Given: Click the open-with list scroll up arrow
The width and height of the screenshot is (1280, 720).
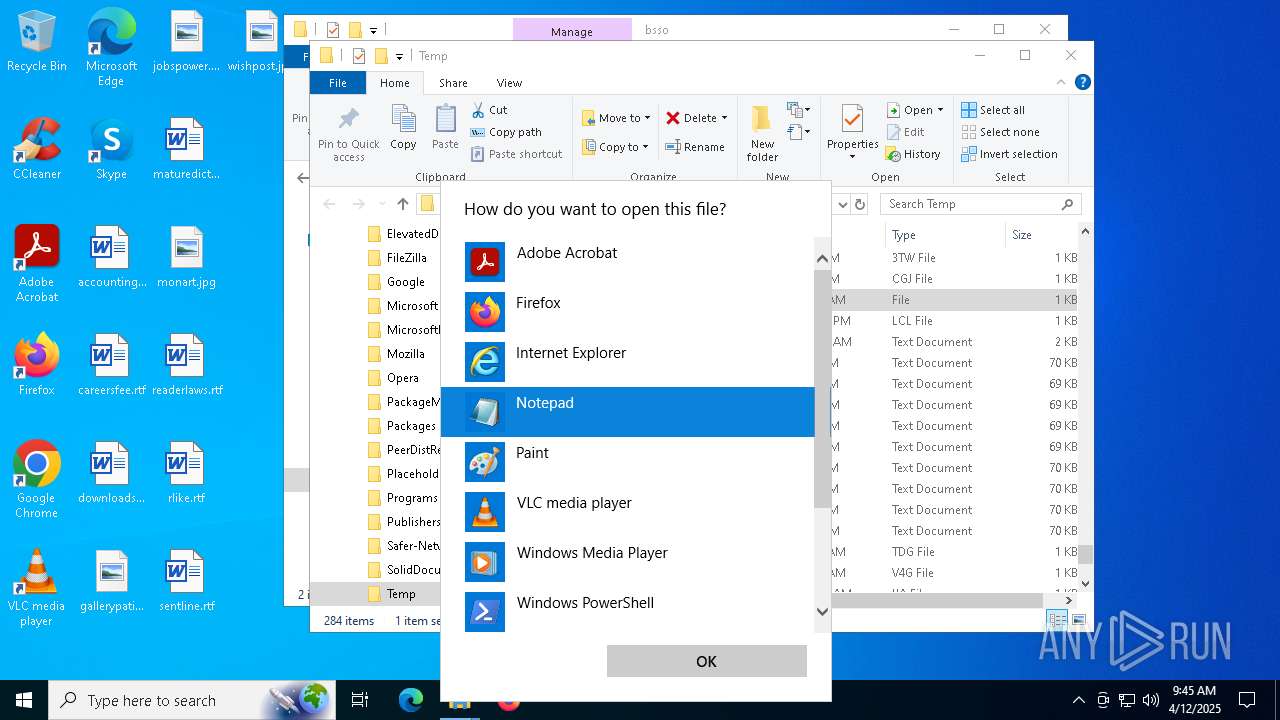Looking at the screenshot, I should pyautogui.click(x=823, y=258).
